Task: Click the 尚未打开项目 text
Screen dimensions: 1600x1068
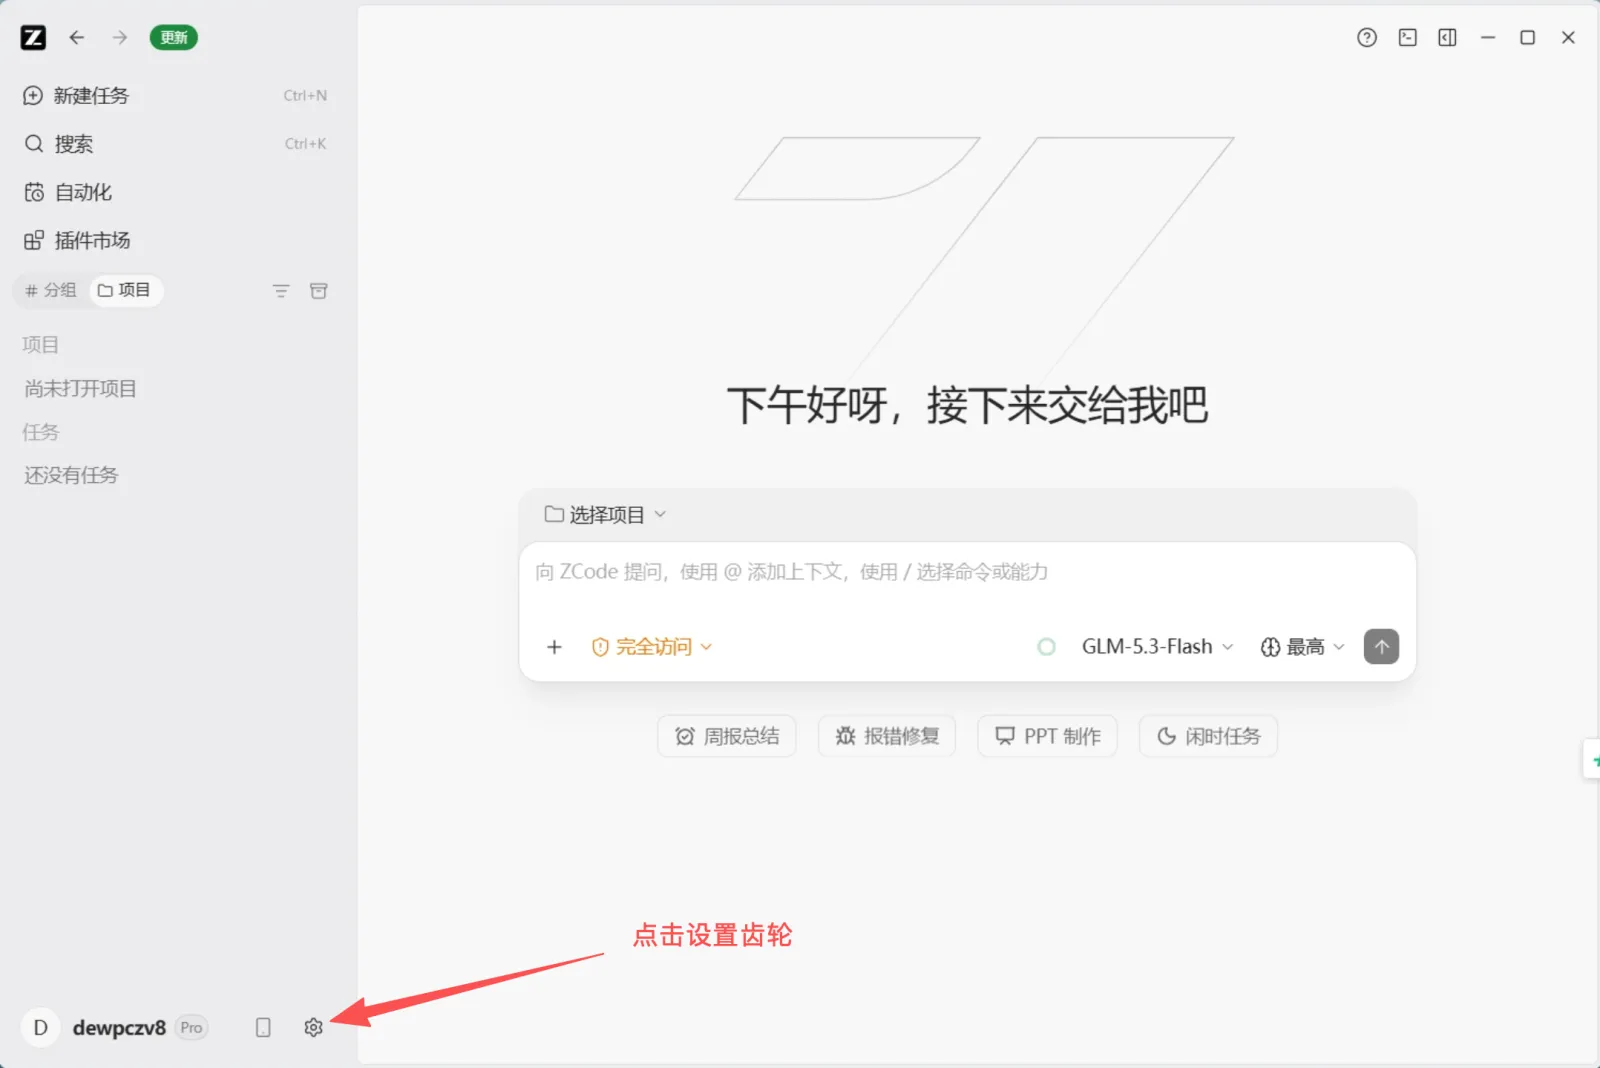Action: 80,389
